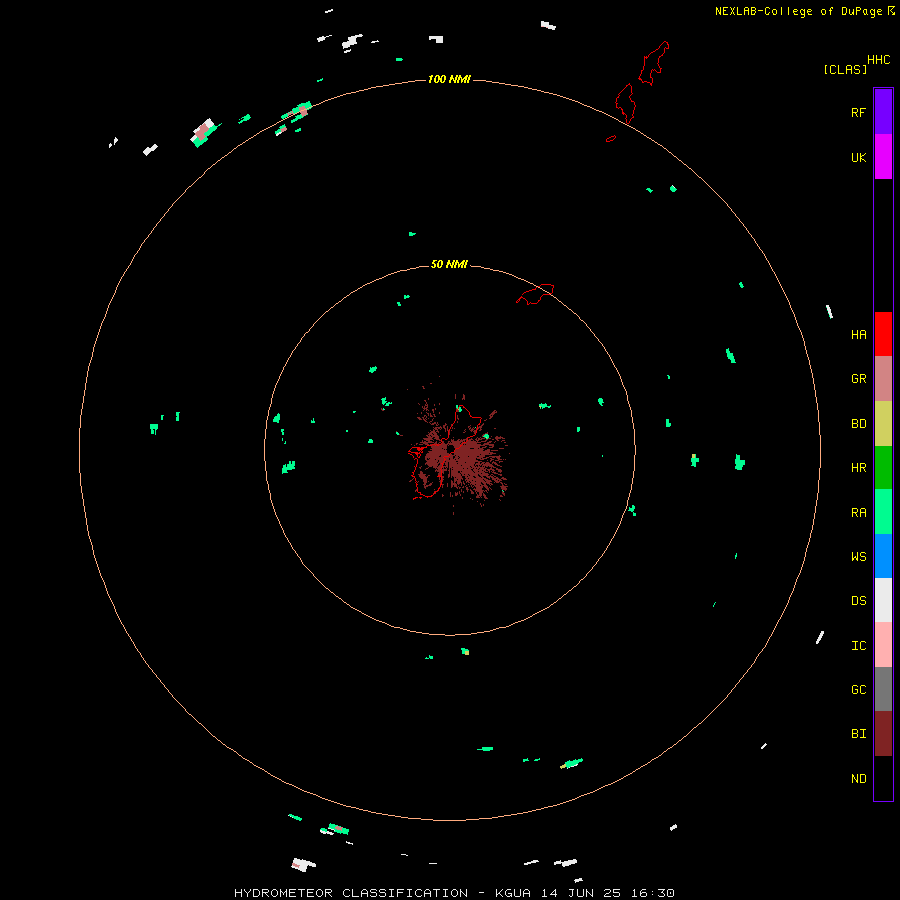900x900 pixels.
Task: Click the "100 NMI" range ring label
Action: coord(449,79)
